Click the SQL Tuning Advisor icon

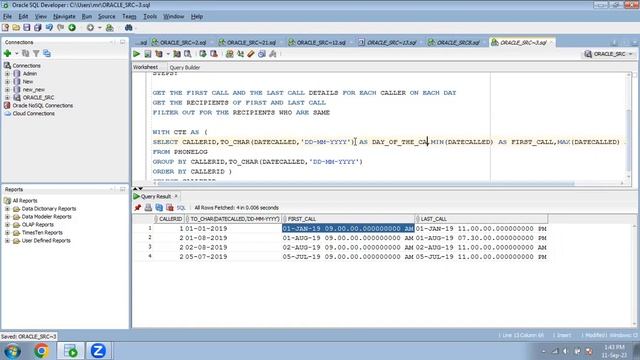188,54
